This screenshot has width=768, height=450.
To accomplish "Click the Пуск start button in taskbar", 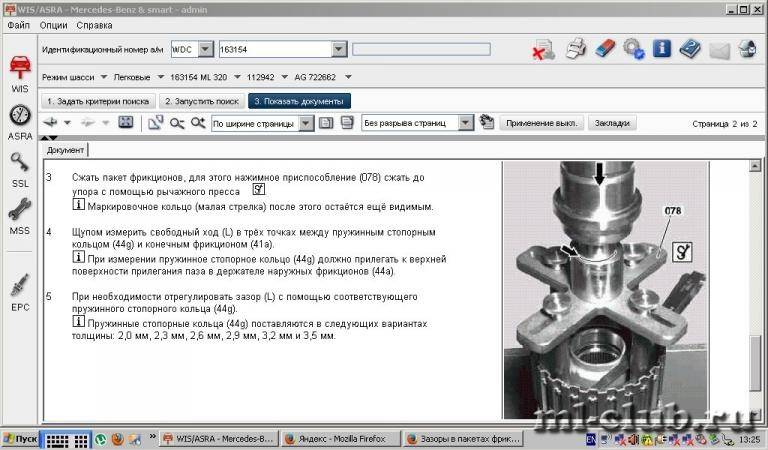I will point(21,439).
